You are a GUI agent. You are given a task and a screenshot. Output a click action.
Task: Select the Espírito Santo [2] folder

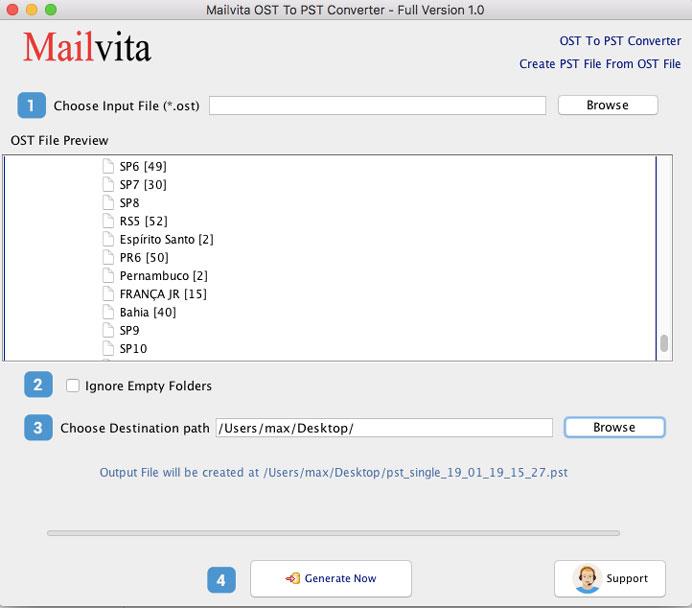[x=166, y=239]
